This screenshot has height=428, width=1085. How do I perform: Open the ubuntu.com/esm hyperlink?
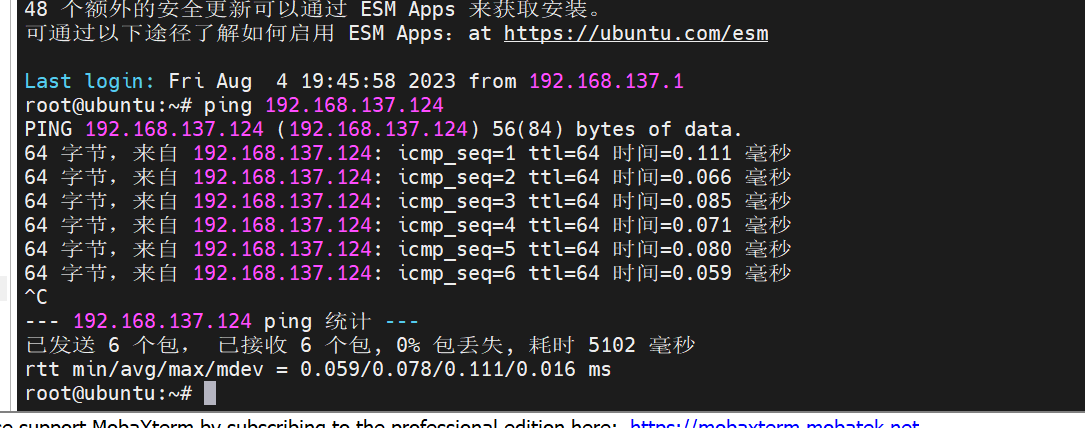pos(635,33)
